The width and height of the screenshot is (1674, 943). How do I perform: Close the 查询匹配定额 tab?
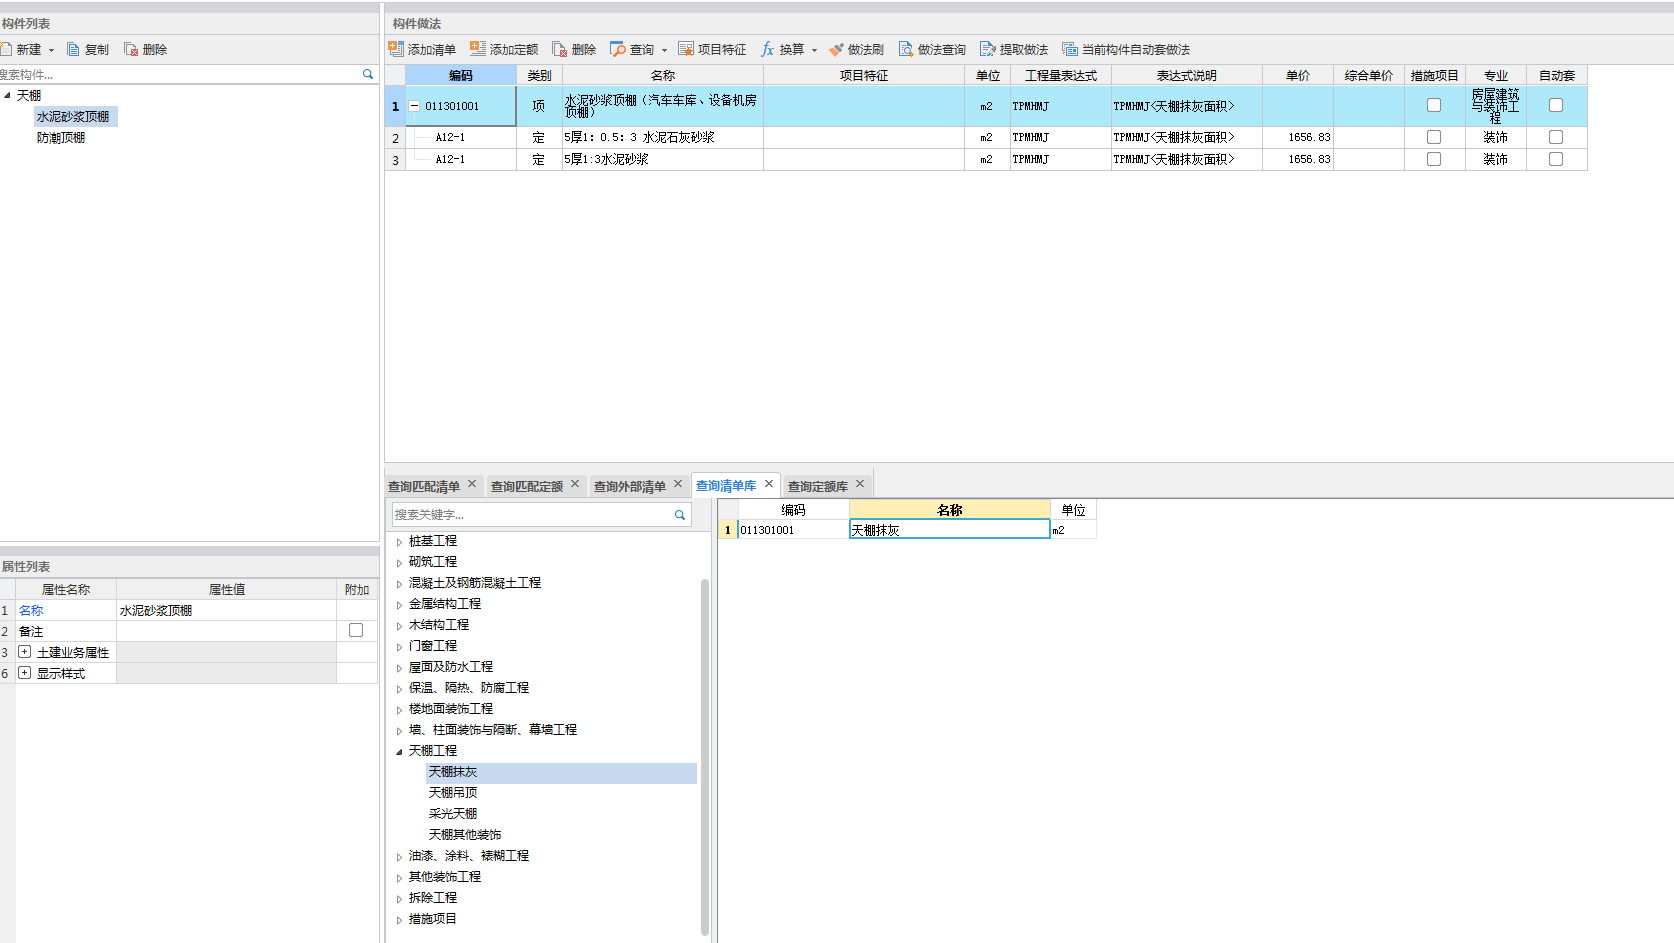[x=575, y=484]
